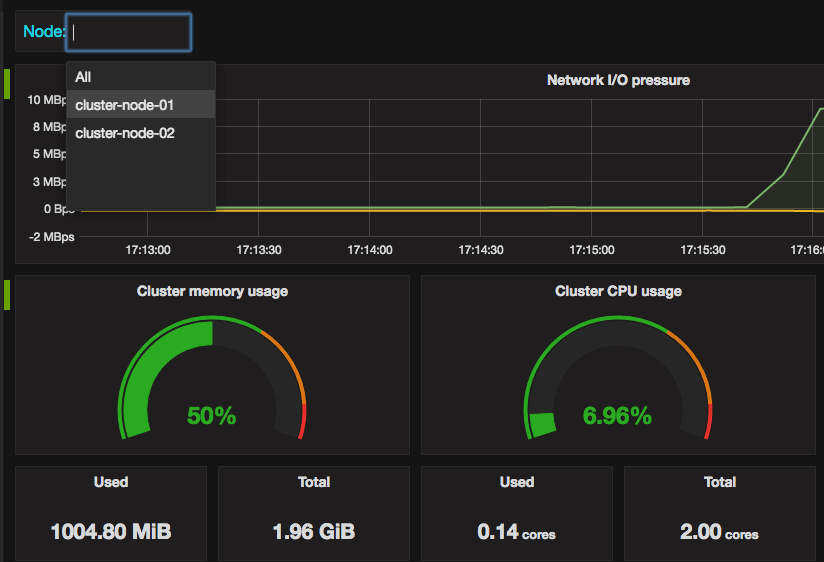This screenshot has height=562, width=824.
Task: Click the rising green line in Network graph
Action: click(x=784, y=173)
